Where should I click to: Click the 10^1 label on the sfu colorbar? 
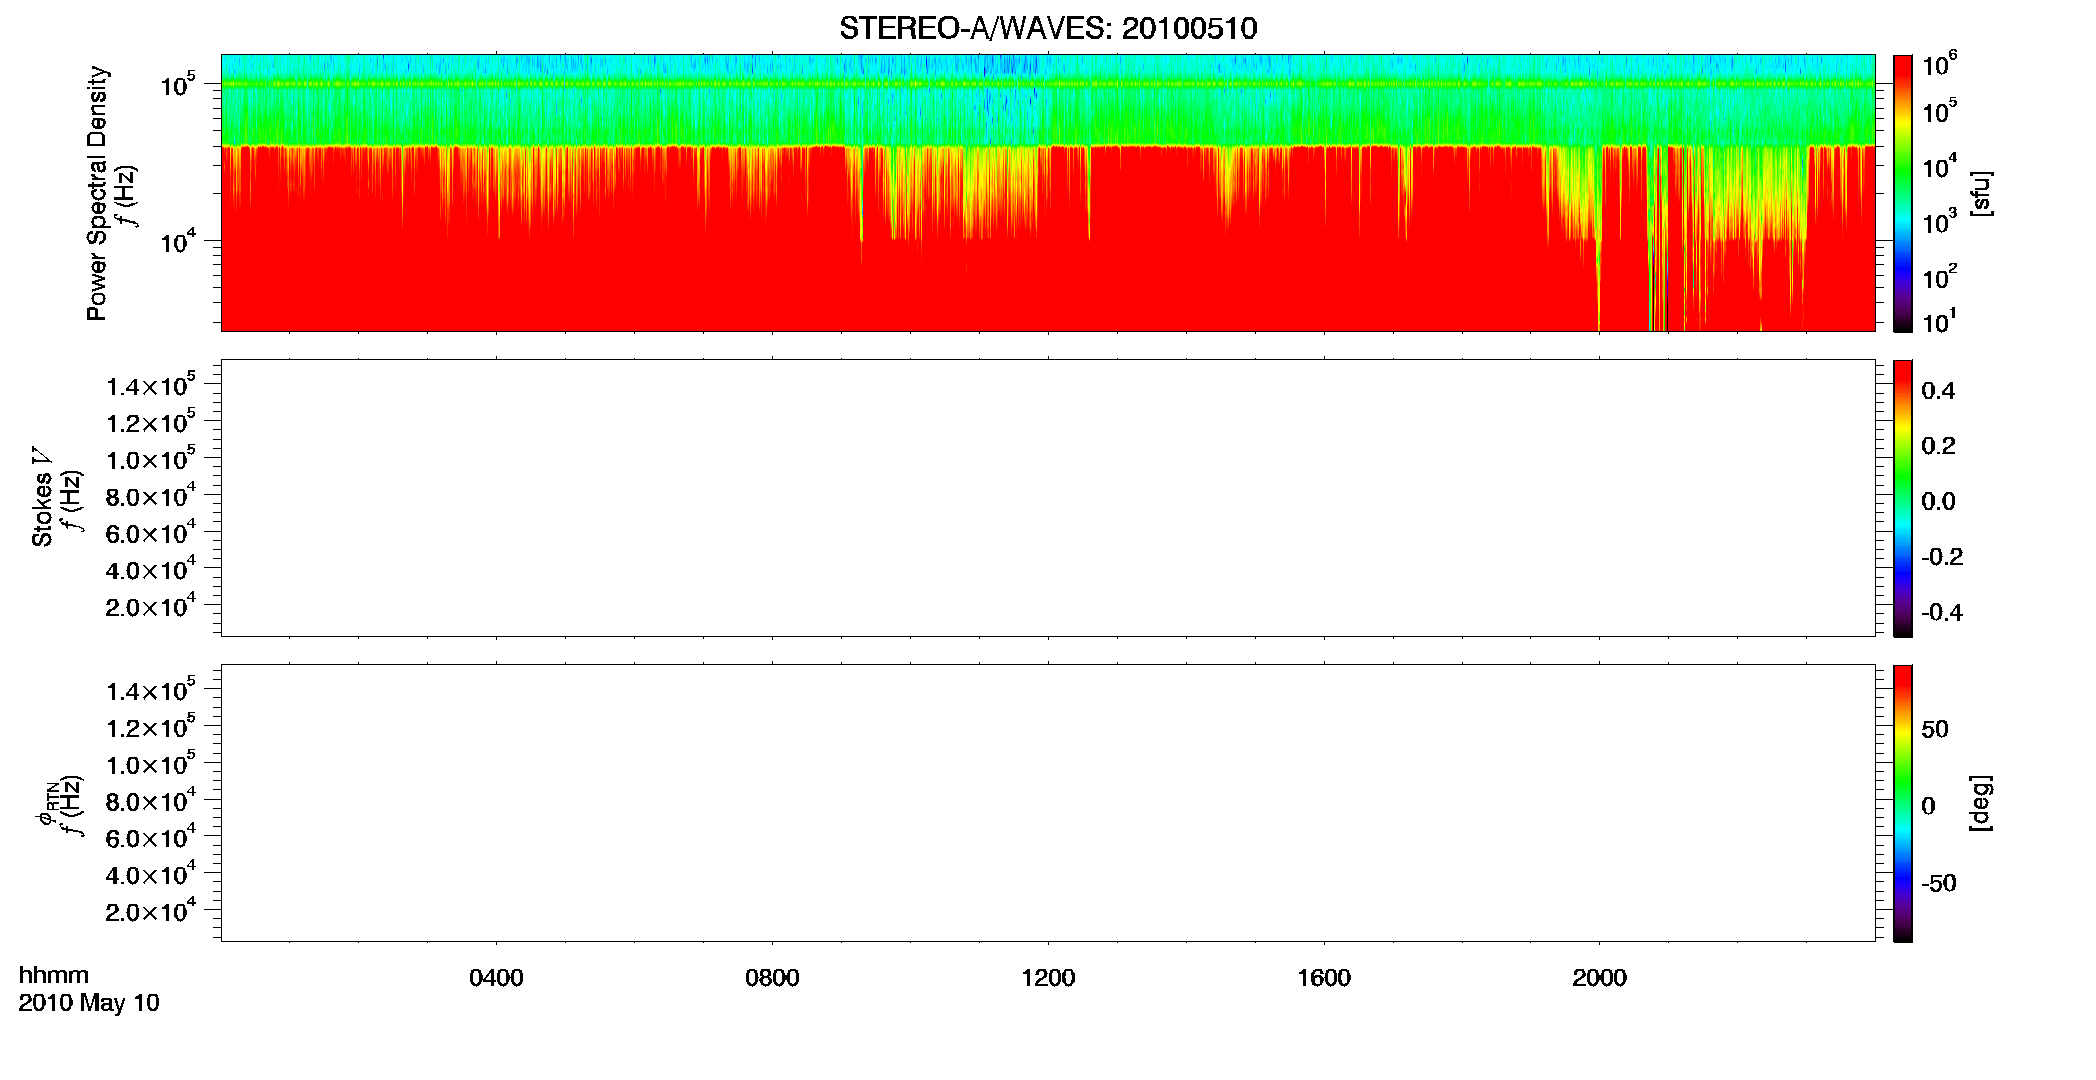tap(1939, 321)
